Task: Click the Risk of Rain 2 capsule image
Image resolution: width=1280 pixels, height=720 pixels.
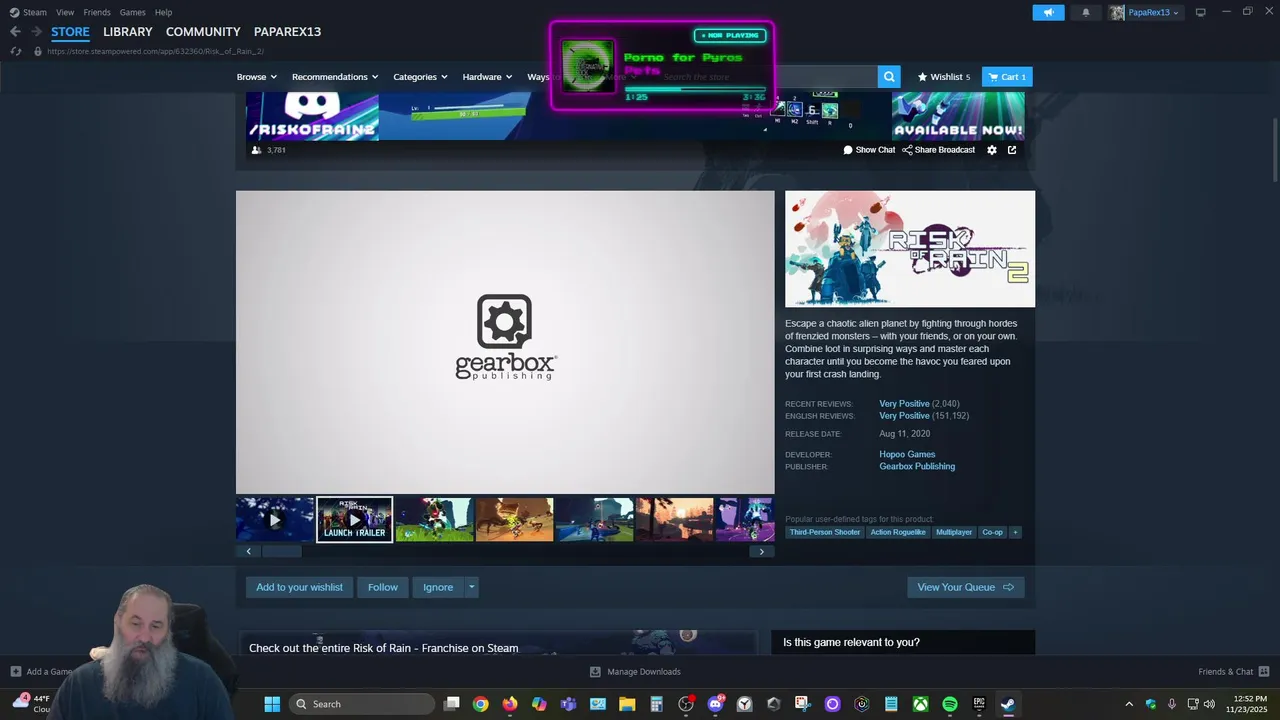Action: (x=910, y=249)
